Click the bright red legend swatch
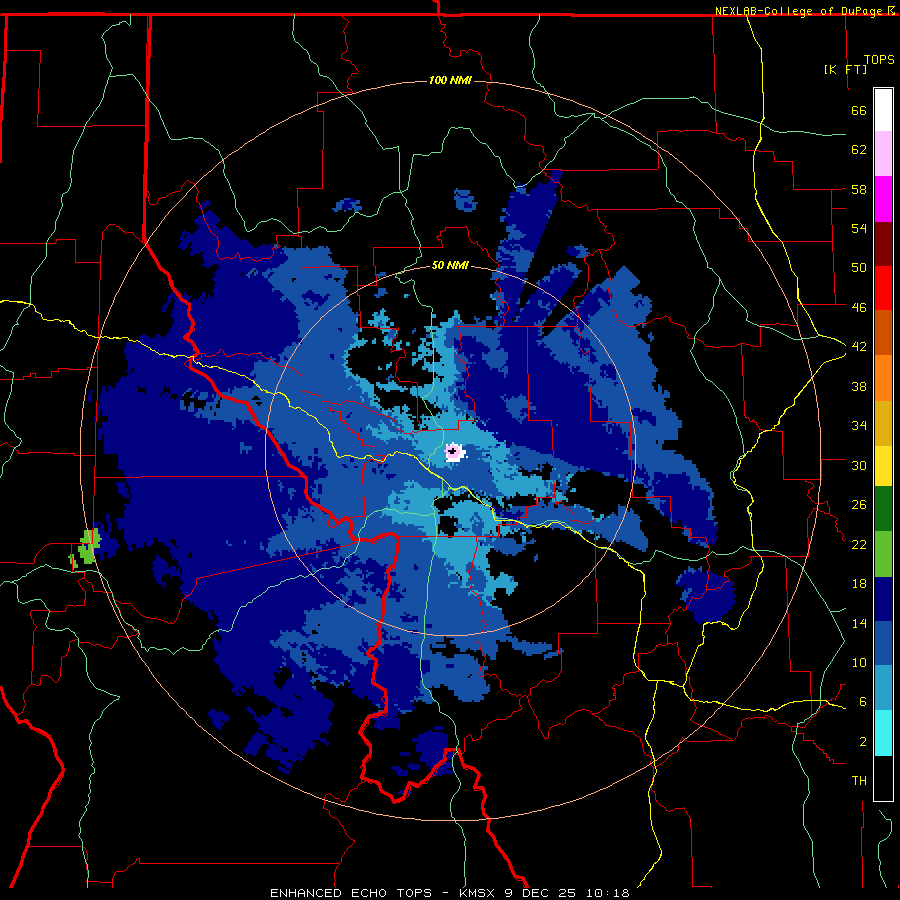Image resolution: width=900 pixels, height=900 pixels. coord(883,288)
